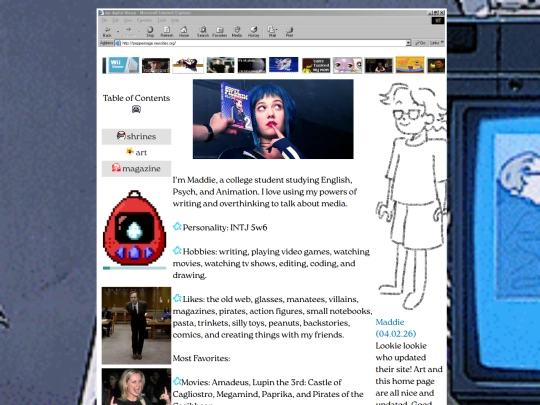Viewport: 540px width, 405px height.
Task: Open the Favorites toolbar folder icon
Action: click(x=219, y=30)
